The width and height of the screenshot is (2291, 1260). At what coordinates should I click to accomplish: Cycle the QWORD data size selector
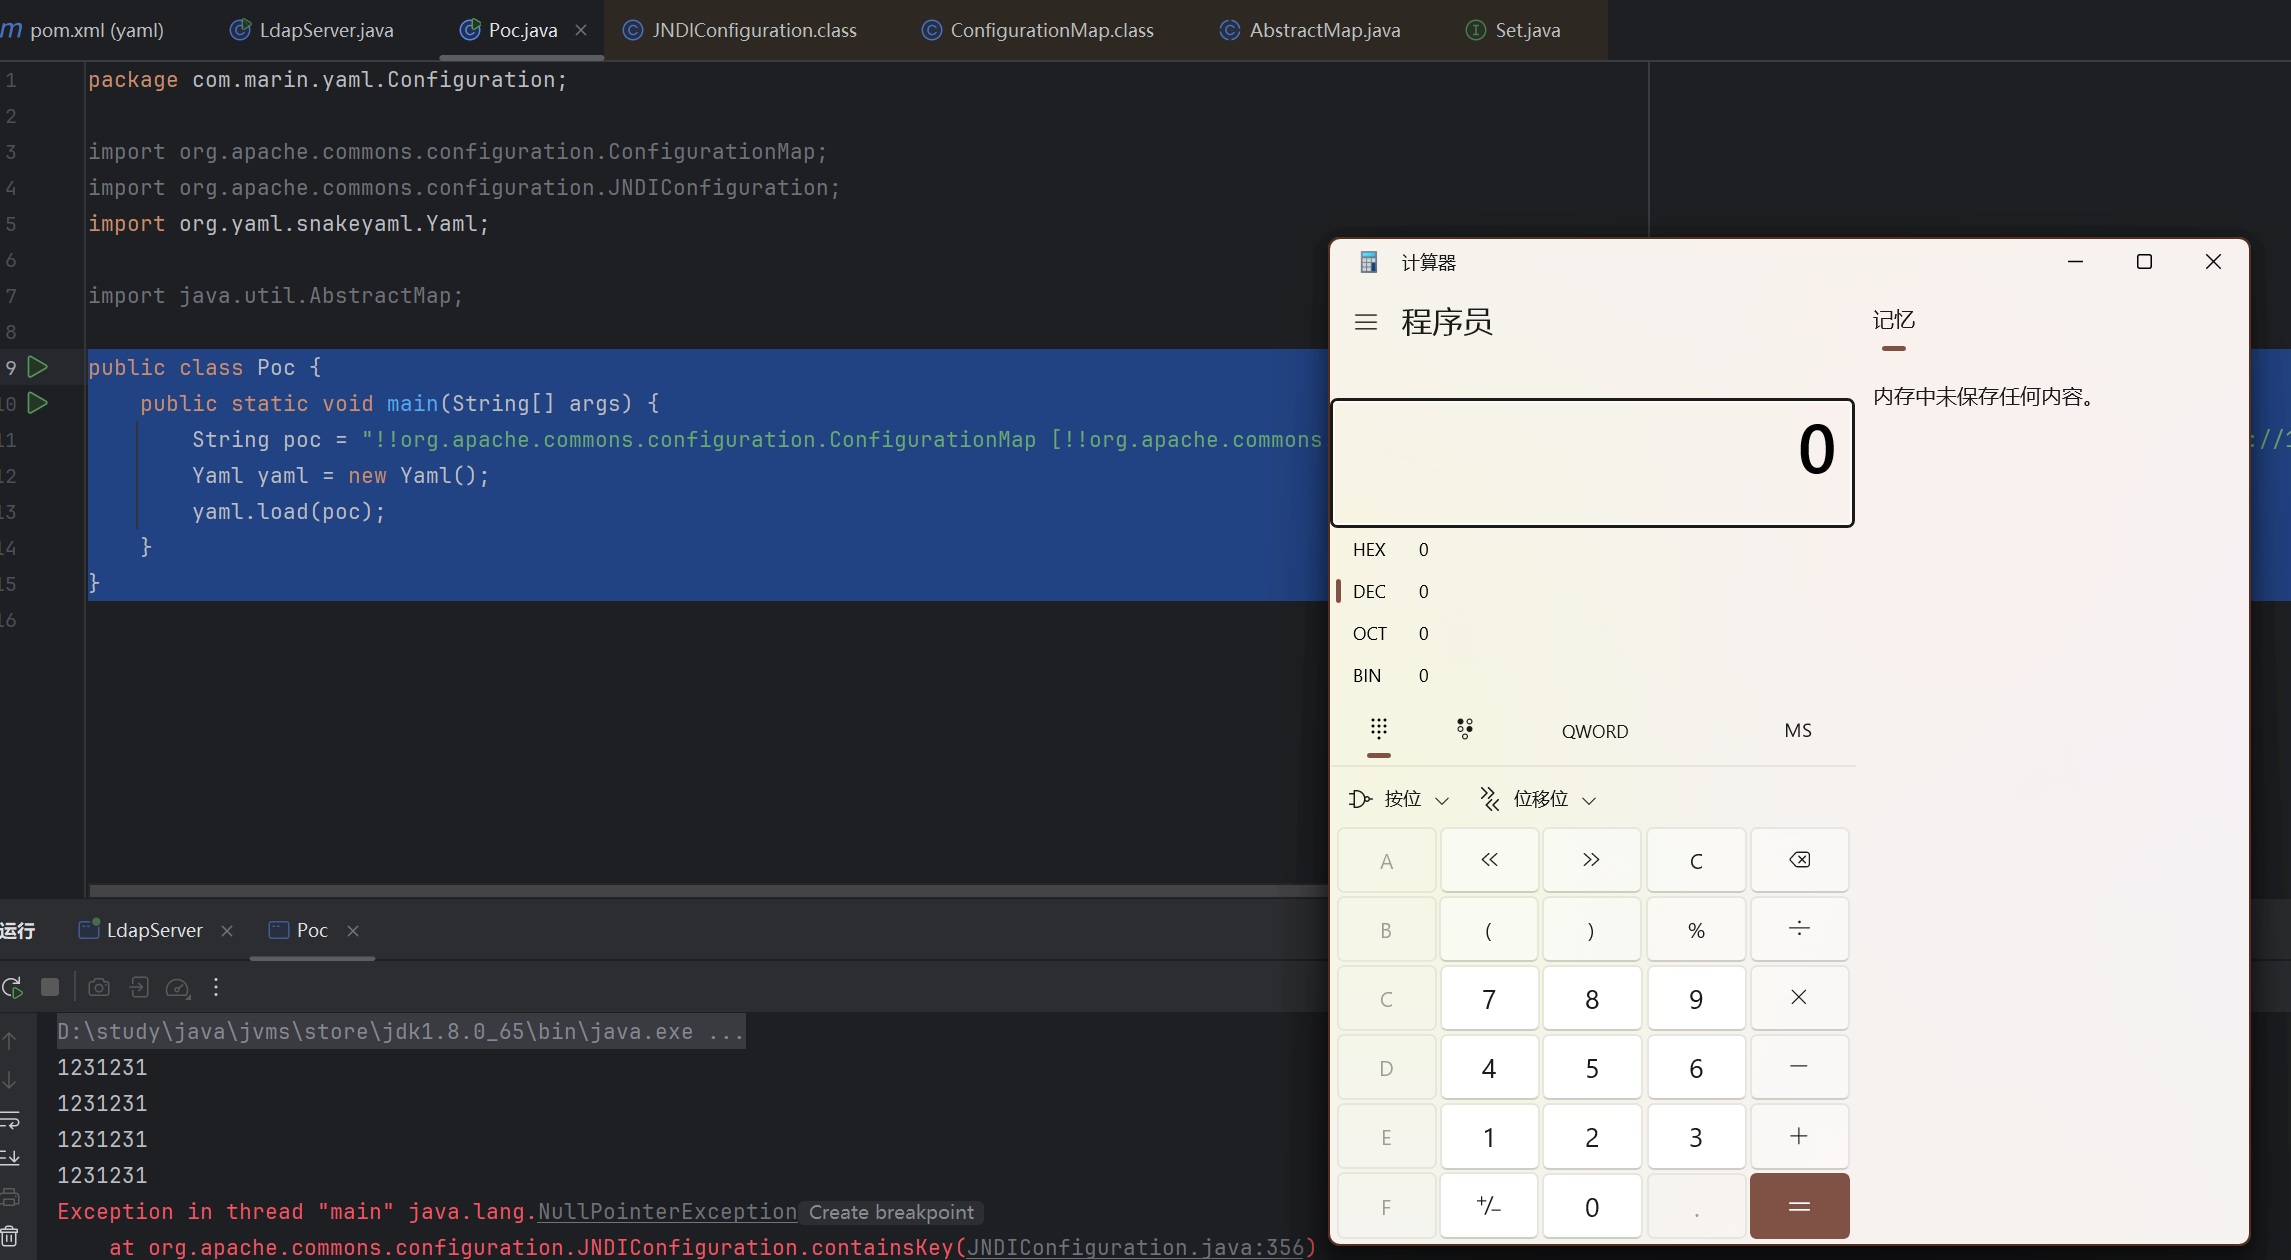pos(1595,731)
